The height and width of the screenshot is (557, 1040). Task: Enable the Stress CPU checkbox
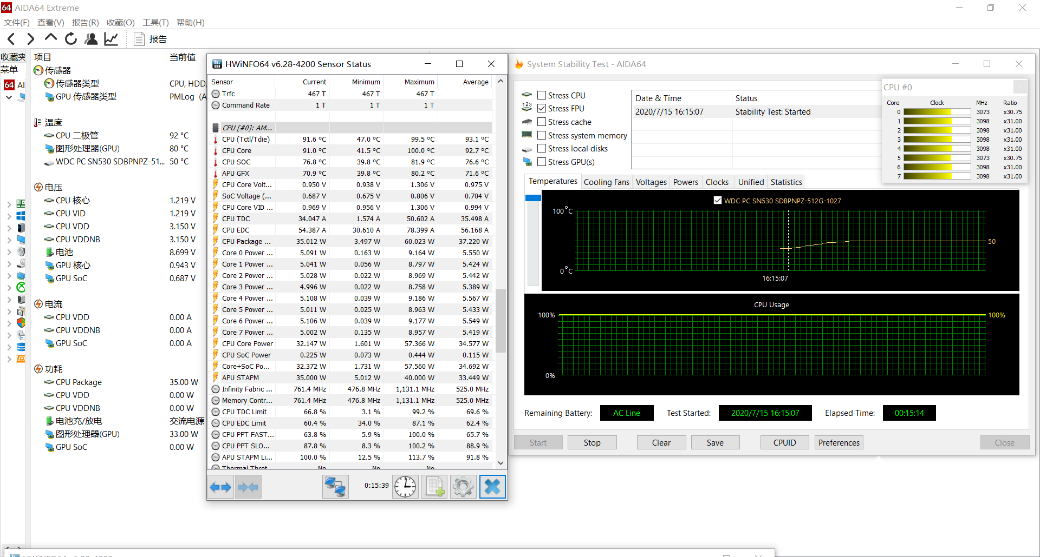(x=541, y=96)
